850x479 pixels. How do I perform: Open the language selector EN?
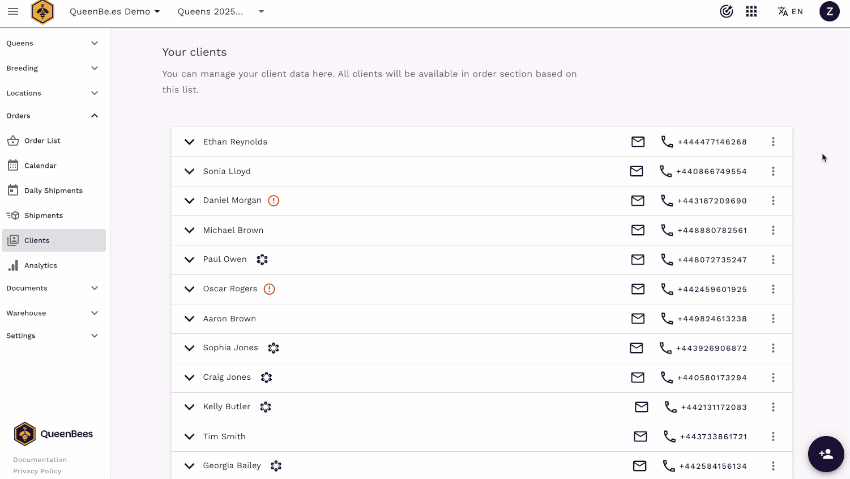tap(790, 11)
